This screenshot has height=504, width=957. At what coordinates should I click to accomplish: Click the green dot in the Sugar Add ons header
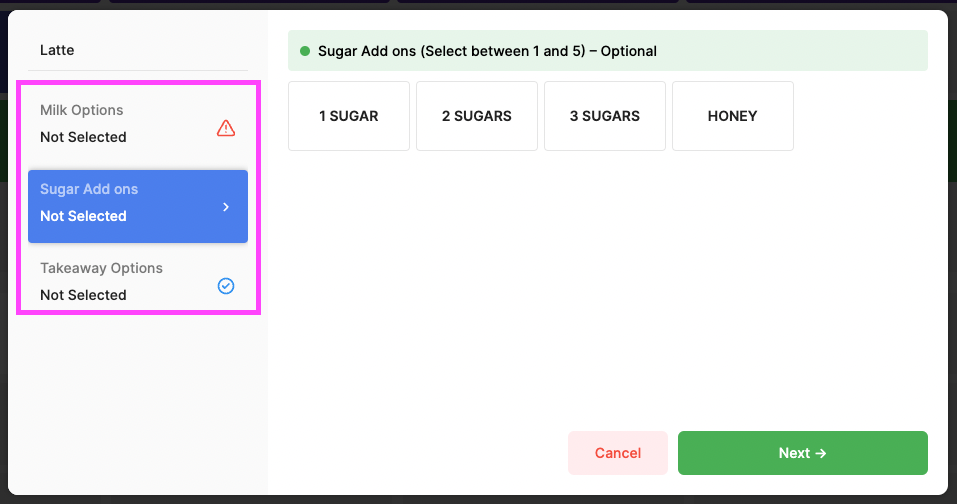305,51
